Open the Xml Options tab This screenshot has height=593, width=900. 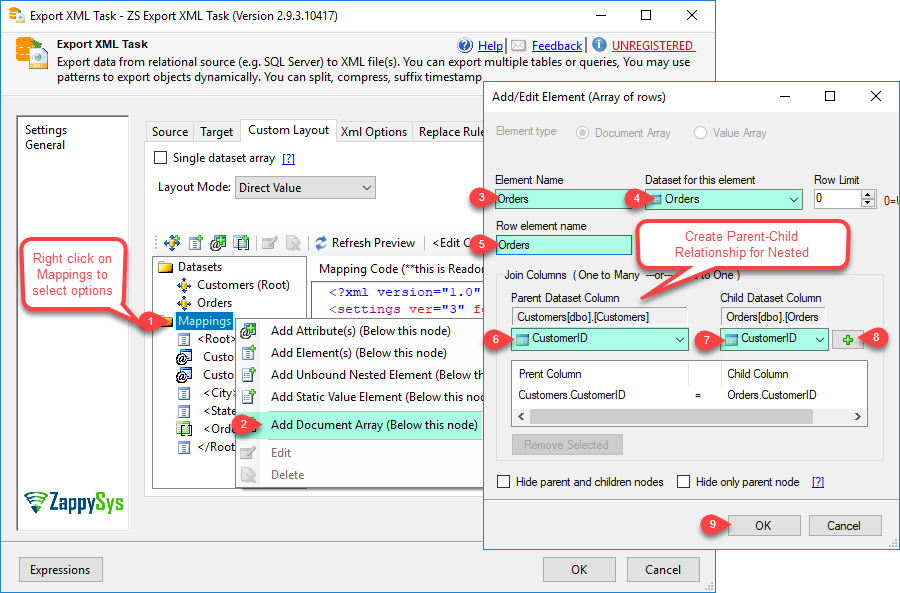pyautogui.click(x=374, y=131)
